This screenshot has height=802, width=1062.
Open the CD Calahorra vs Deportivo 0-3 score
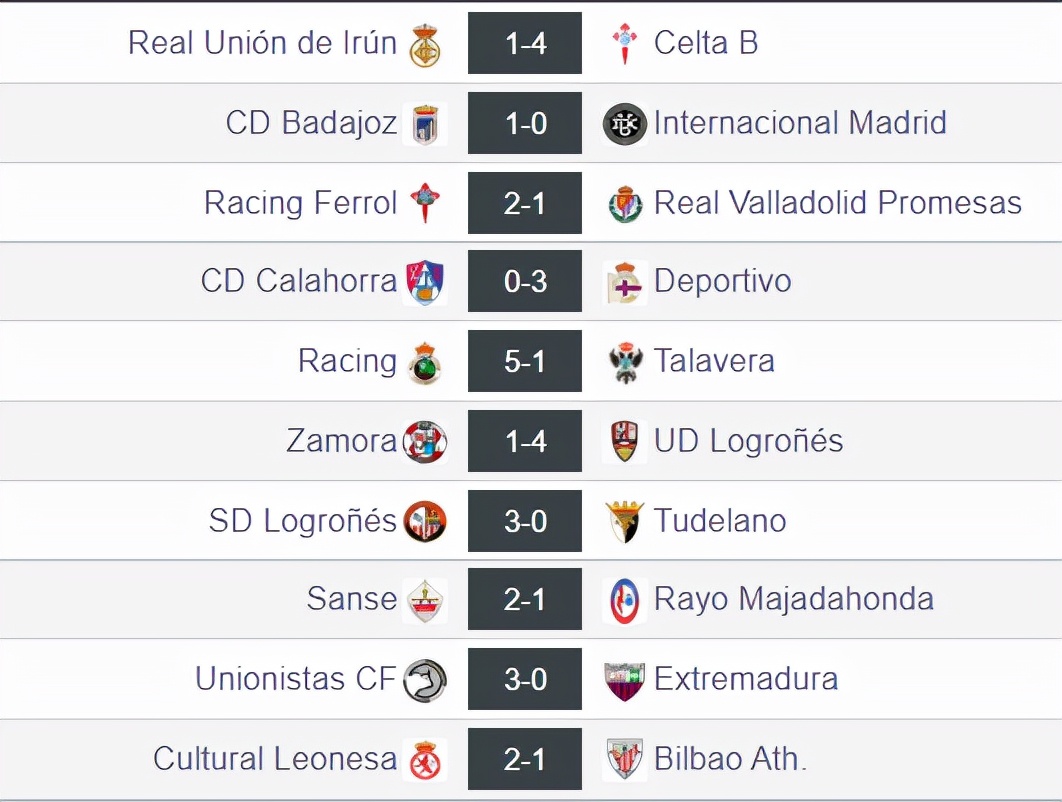coord(525,282)
